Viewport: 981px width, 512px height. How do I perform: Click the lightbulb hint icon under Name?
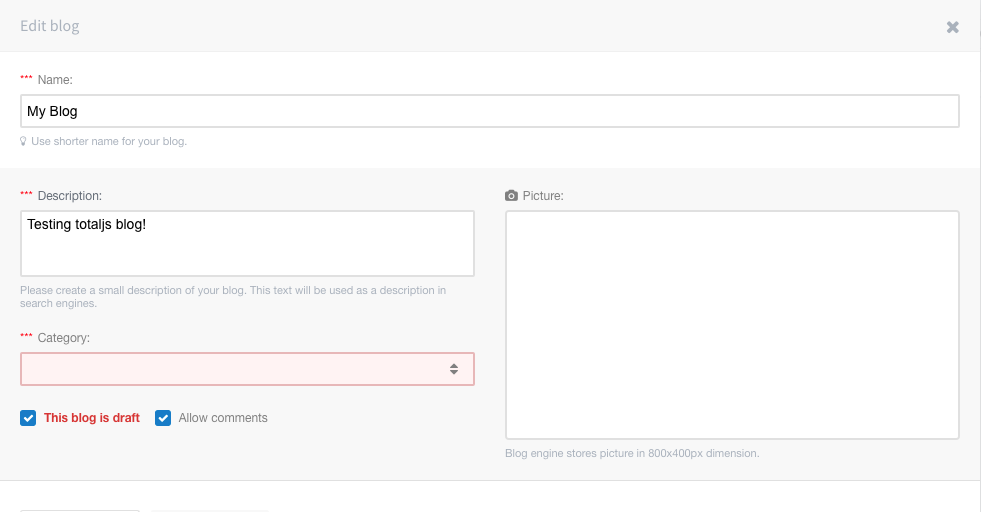(x=23, y=141)
